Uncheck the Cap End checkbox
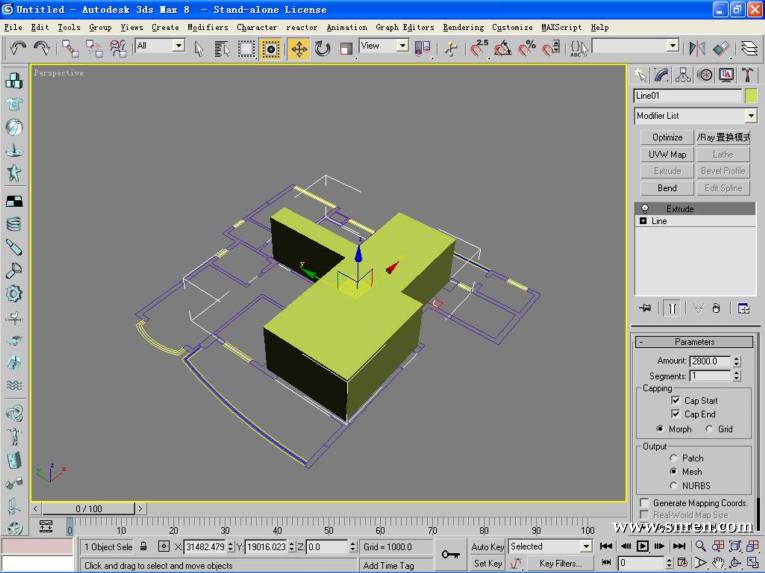This screenshot has height=573, width=765. click(x=676, y=414)
